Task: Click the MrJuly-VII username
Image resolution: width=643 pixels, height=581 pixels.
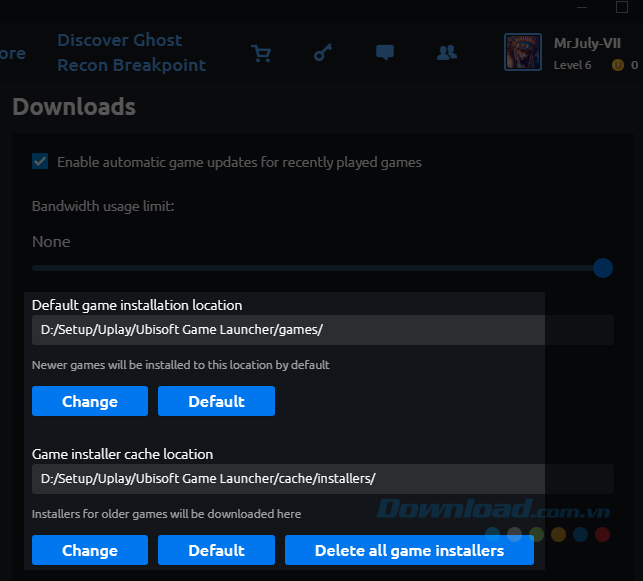Action: point(587,43)
